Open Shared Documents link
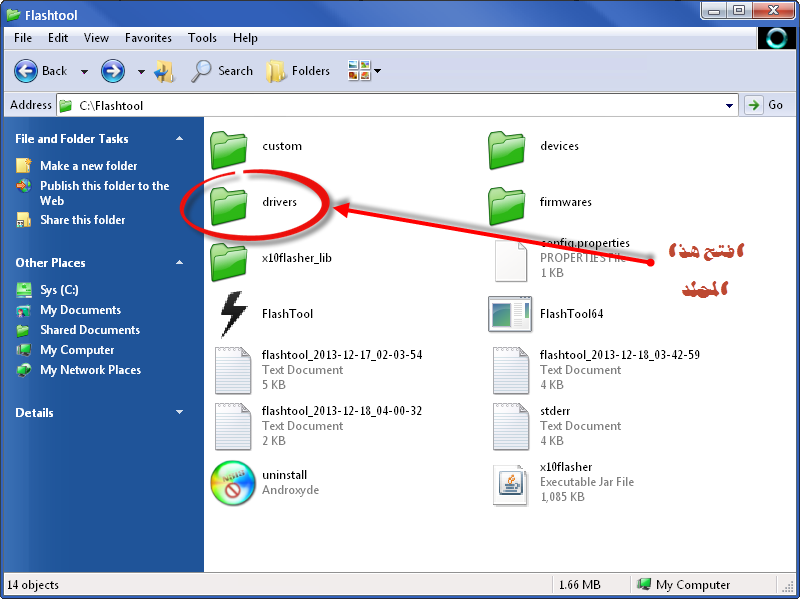 90,330
